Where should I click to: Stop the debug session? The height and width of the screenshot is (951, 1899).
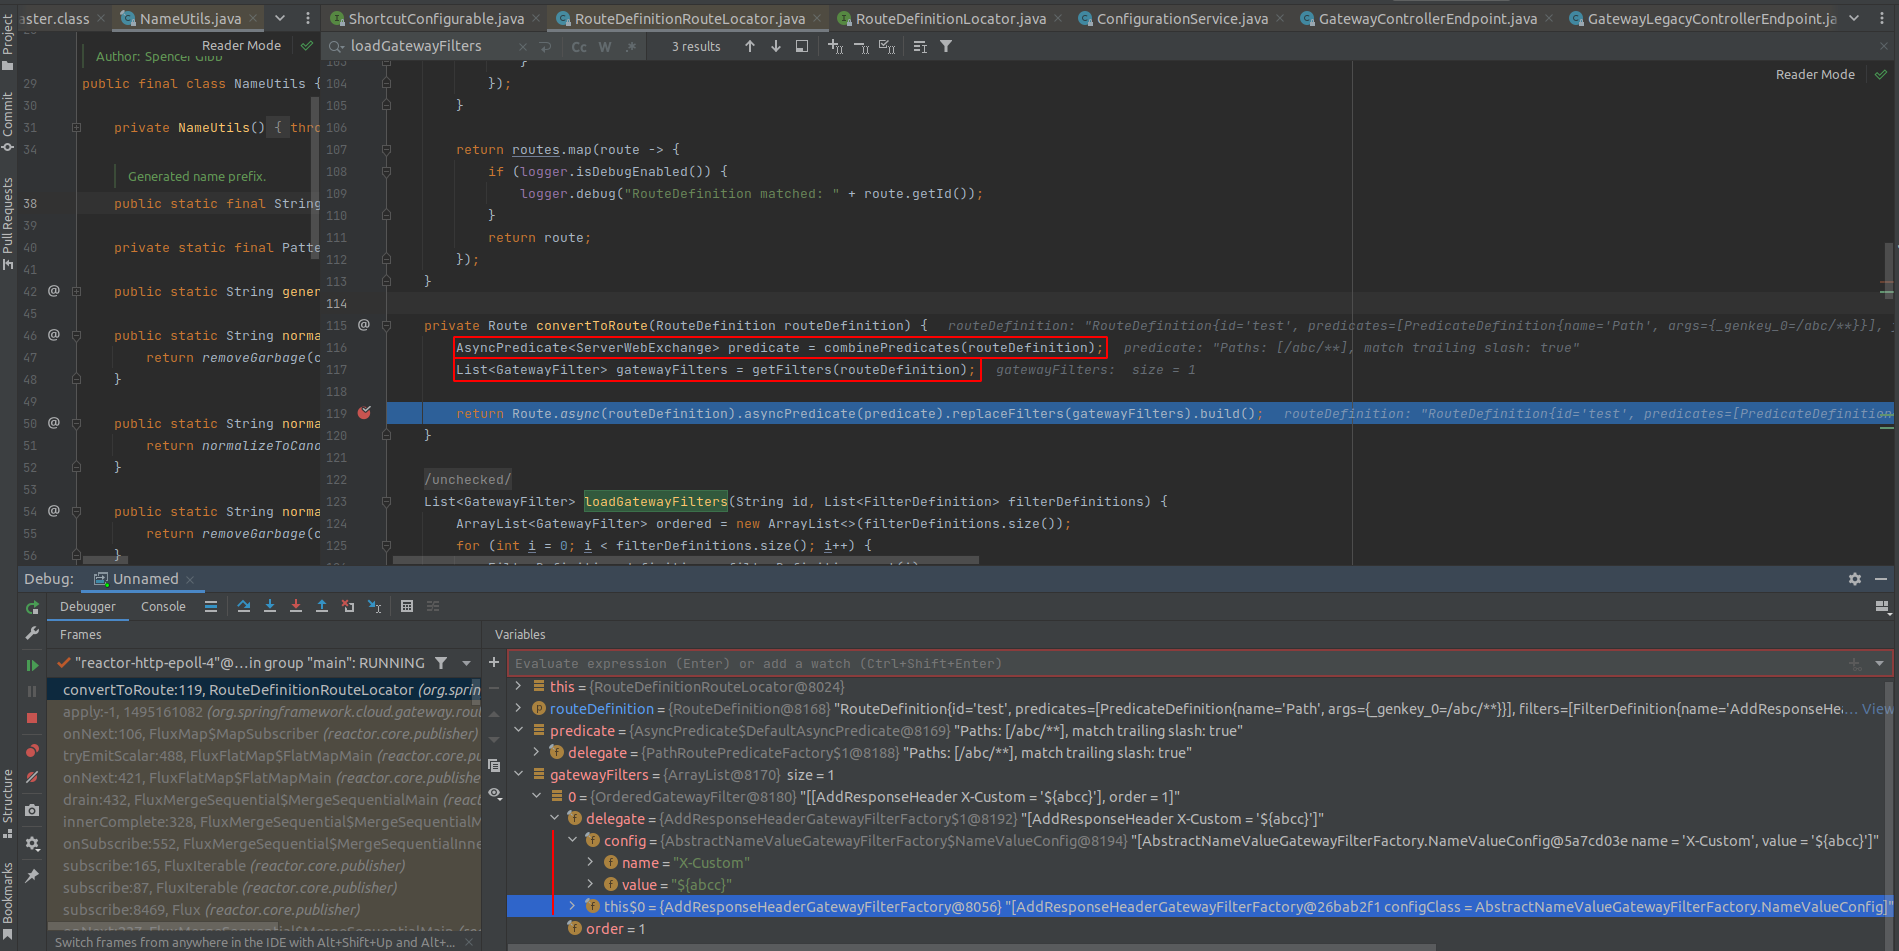coord(32,718)
